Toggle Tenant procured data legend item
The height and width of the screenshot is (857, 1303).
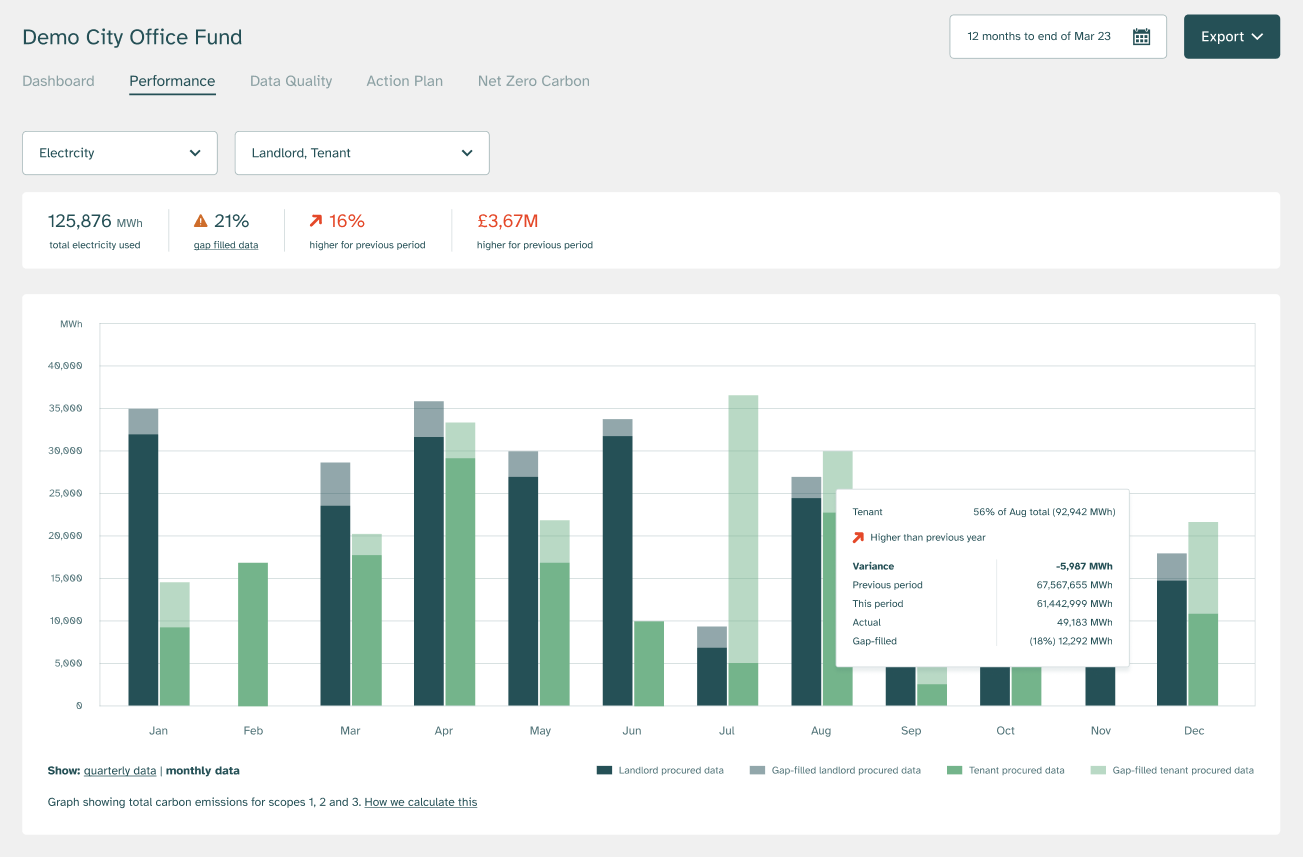tap(954, 771)
